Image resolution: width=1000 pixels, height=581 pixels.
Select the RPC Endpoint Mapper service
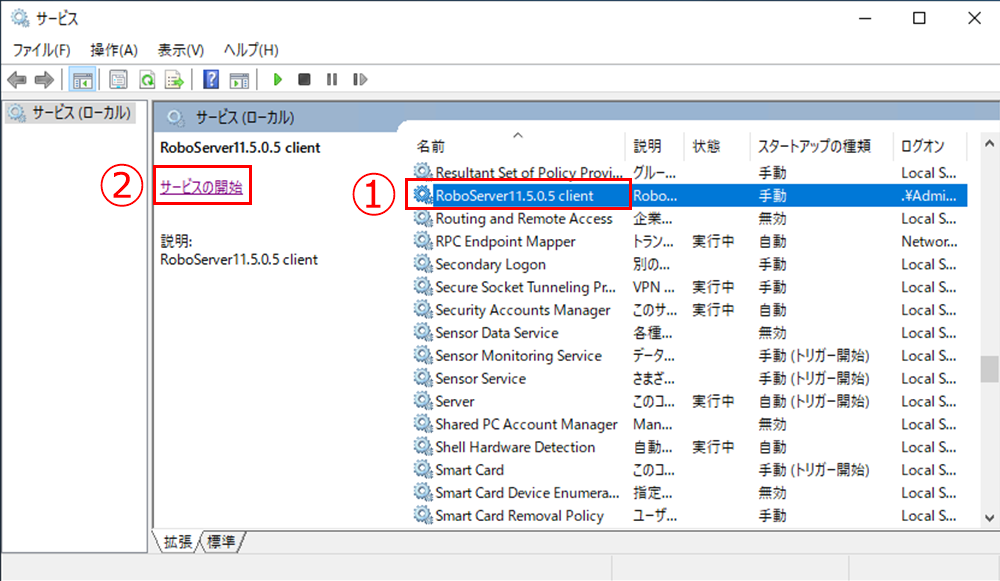tap(505, 242)
